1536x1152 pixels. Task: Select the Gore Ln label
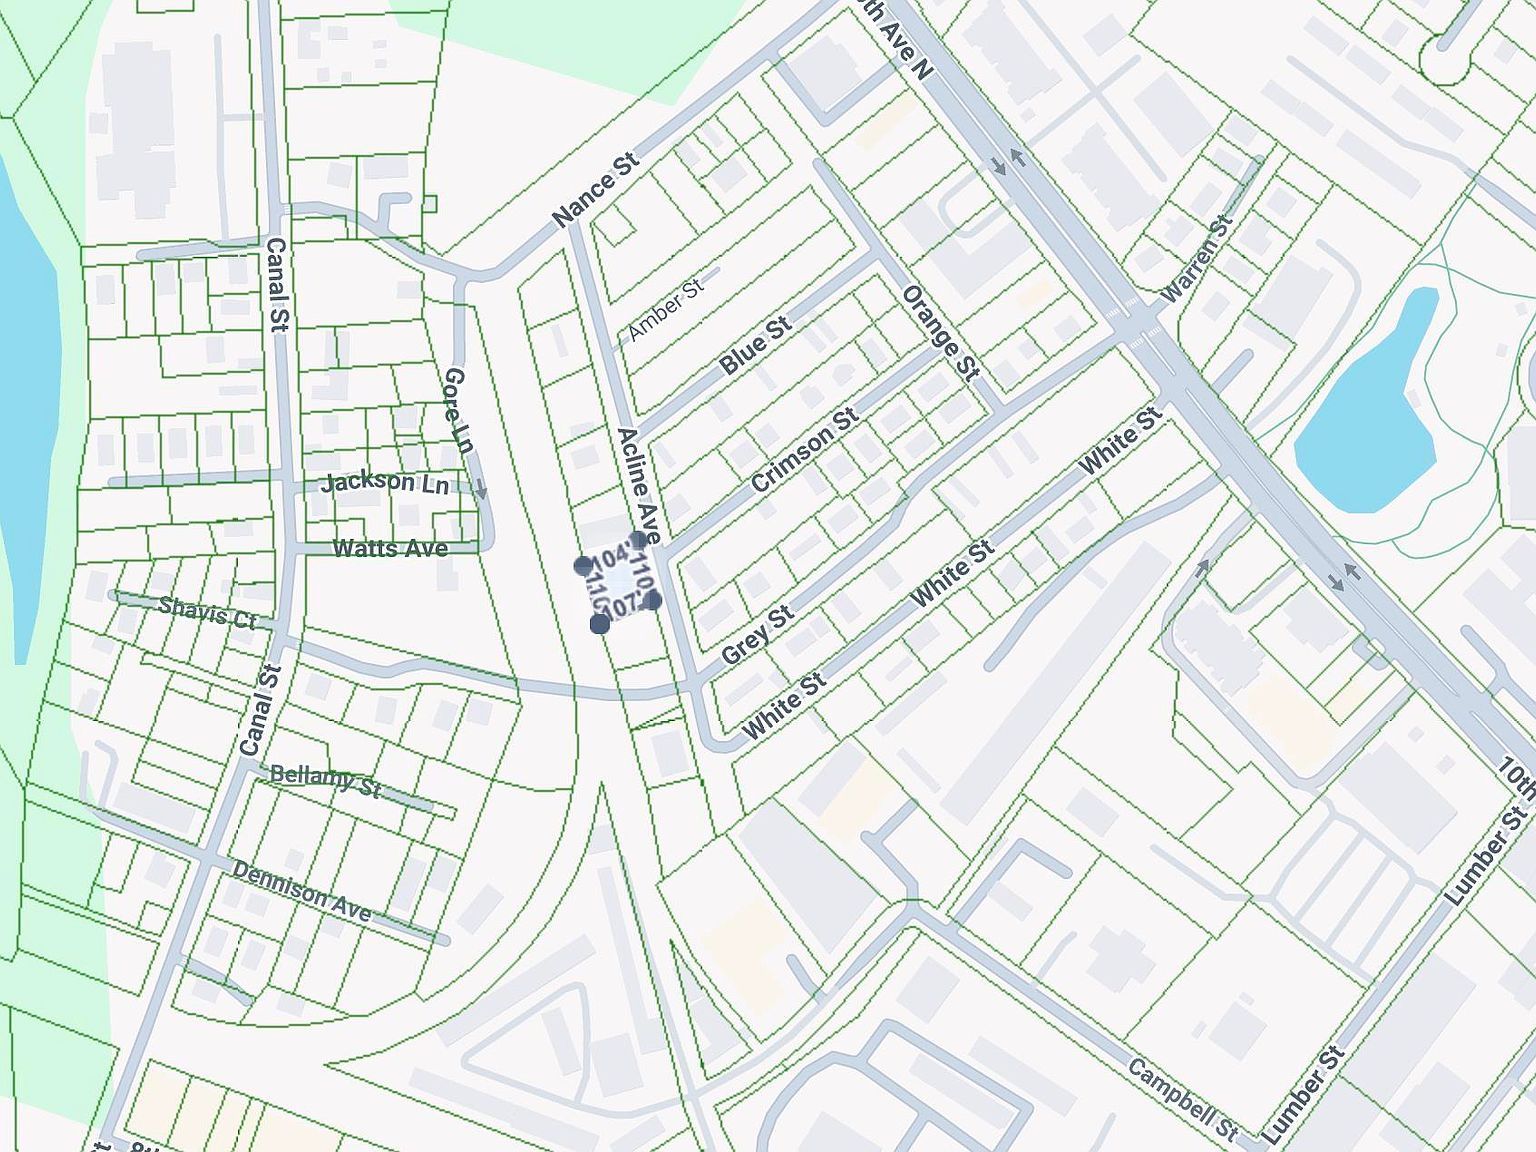coord(458,409)
